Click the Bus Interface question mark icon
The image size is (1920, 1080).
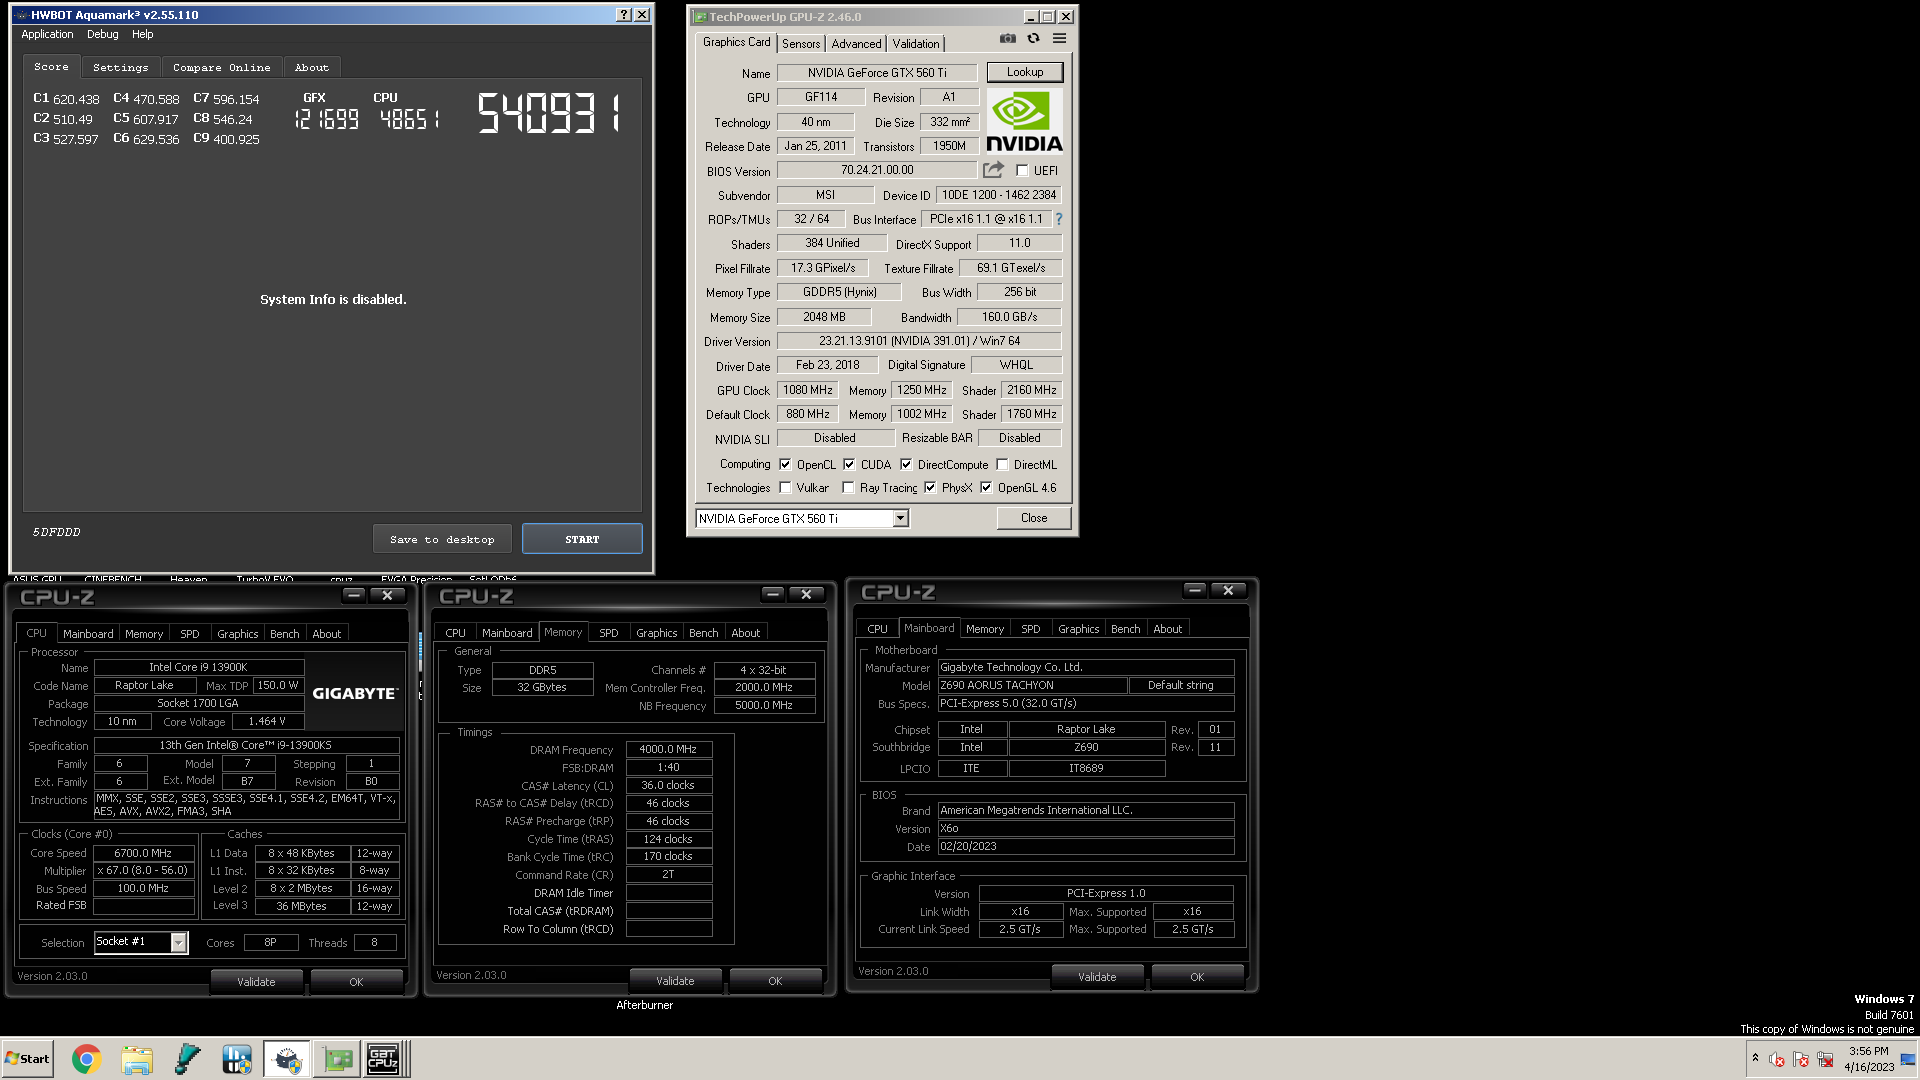1058,219
